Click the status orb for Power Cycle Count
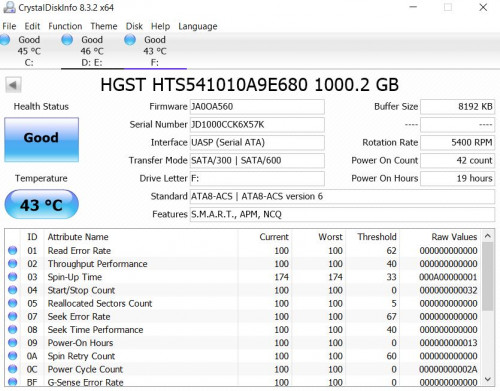This screenshot has width=500, height=391. point(13,369)
